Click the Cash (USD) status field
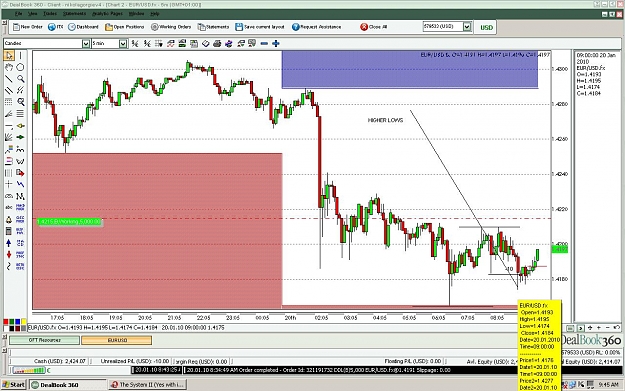 [60, 361]
